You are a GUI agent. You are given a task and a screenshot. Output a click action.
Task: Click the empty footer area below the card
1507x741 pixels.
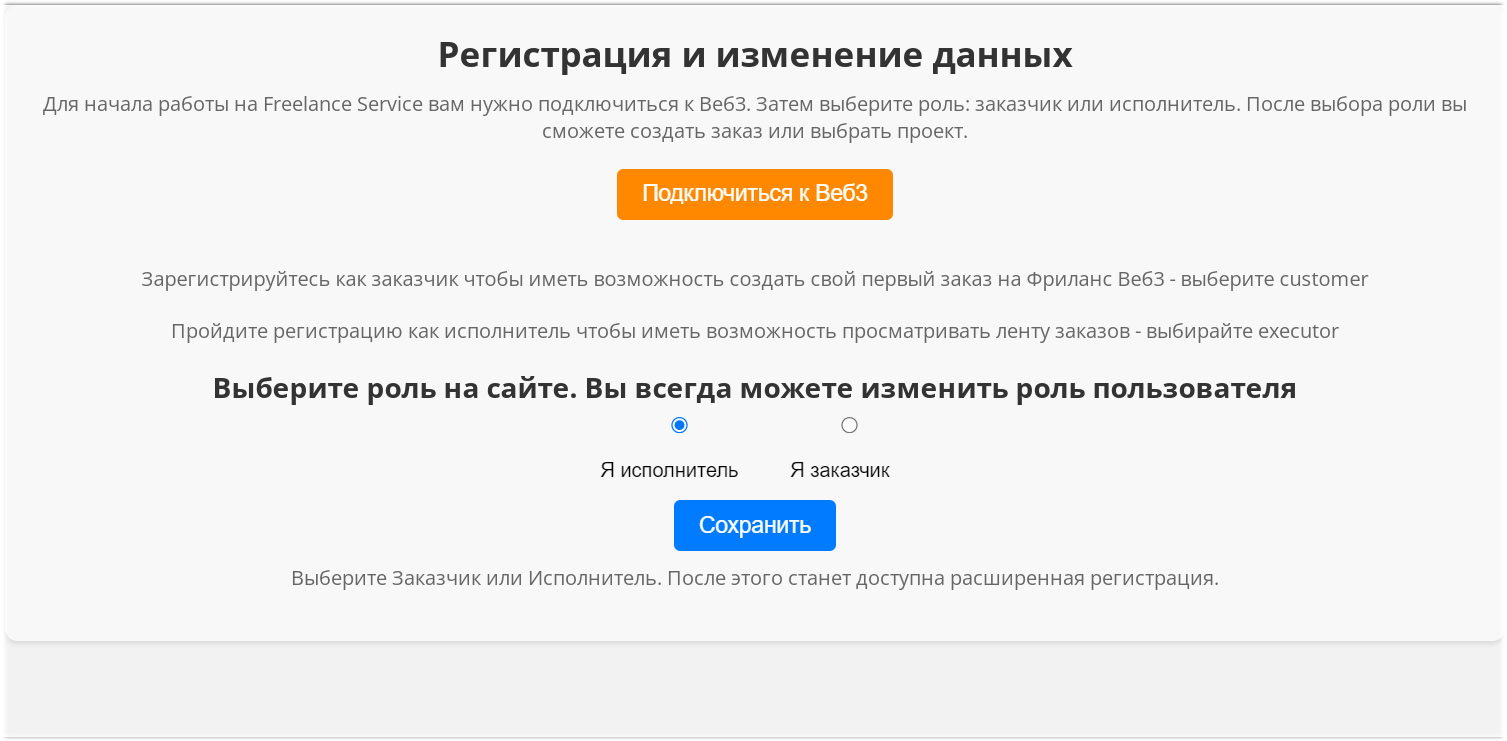754,690
